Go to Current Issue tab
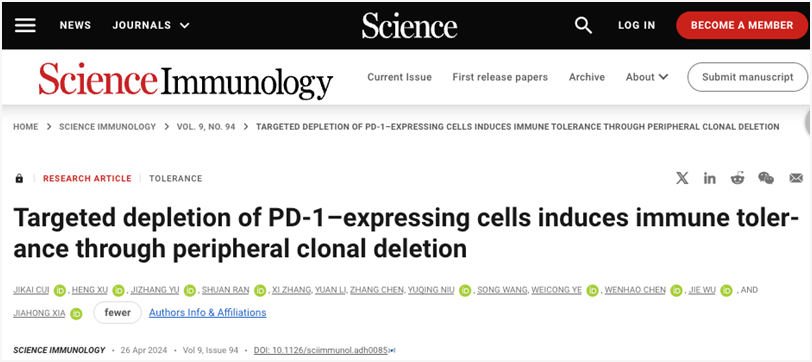This screenshot has height=362, width=812. [x=399, y=77]
